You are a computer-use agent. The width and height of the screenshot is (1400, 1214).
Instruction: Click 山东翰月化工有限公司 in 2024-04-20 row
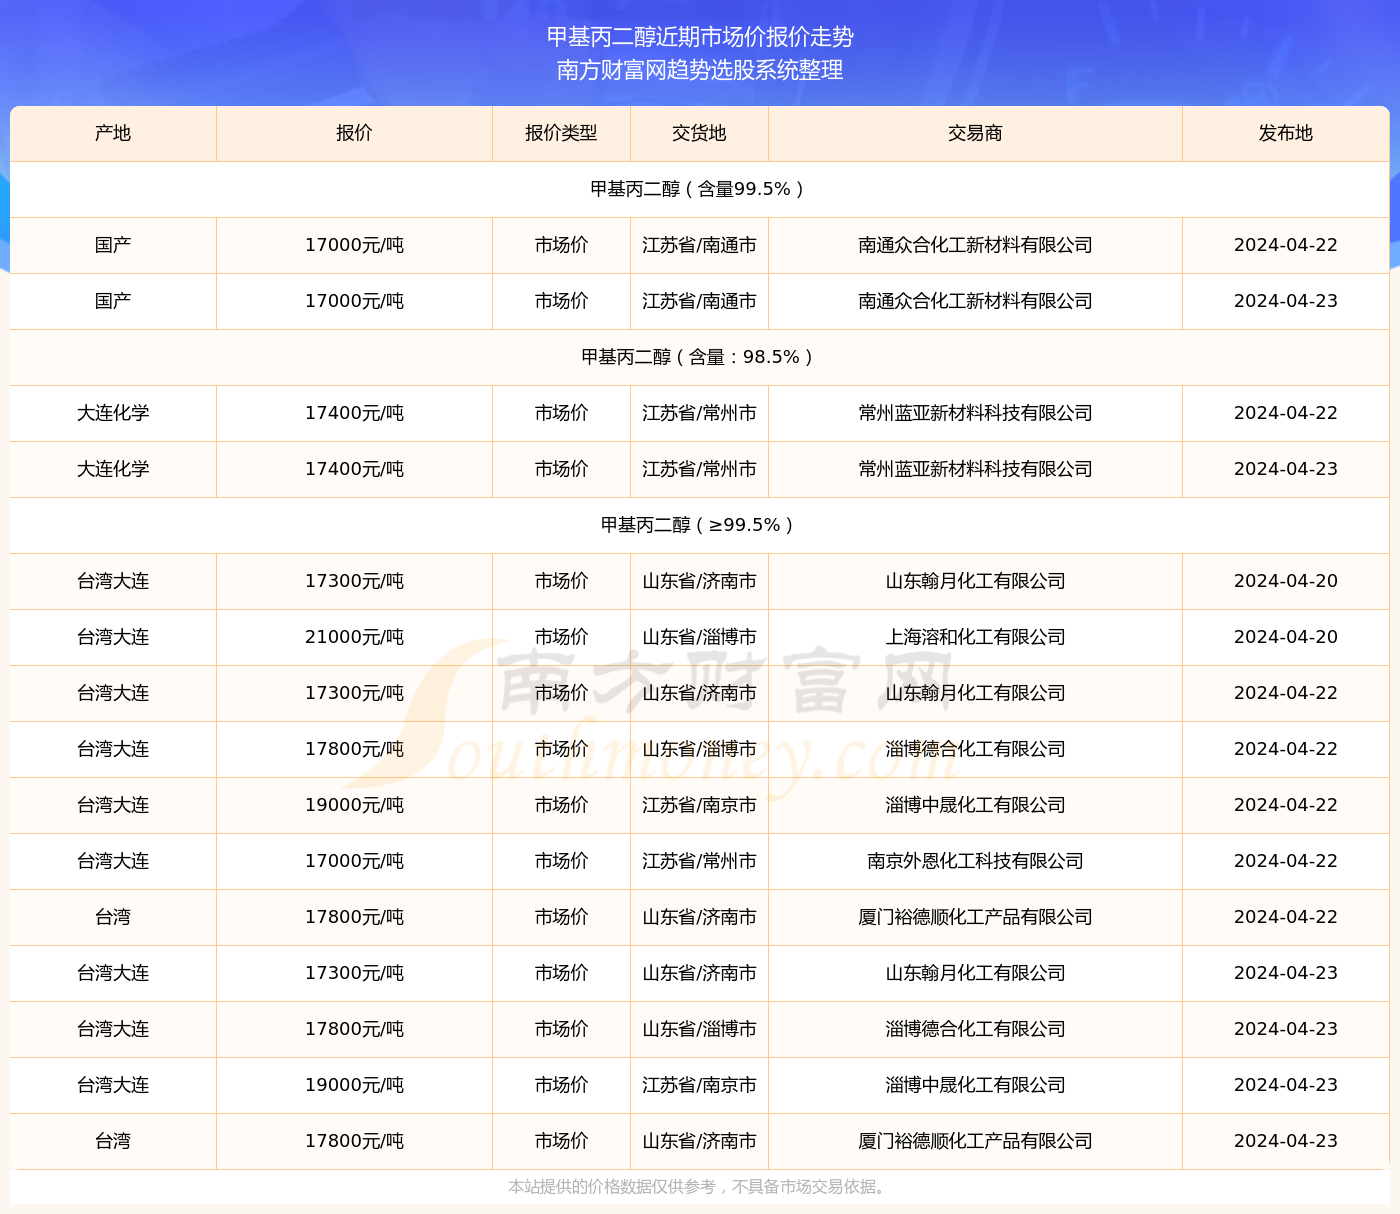click(x=975, y=581)
